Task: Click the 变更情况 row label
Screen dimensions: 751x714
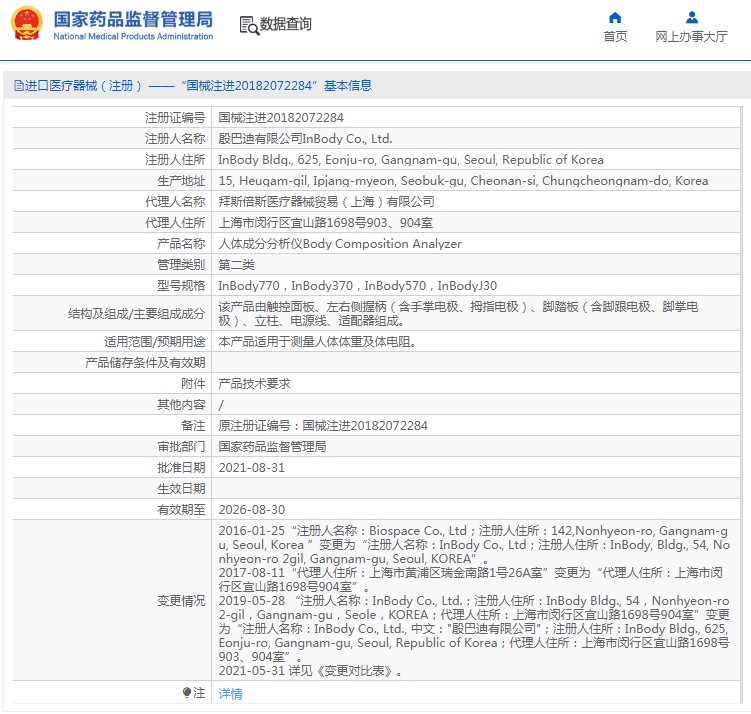Action: (181, 601)
